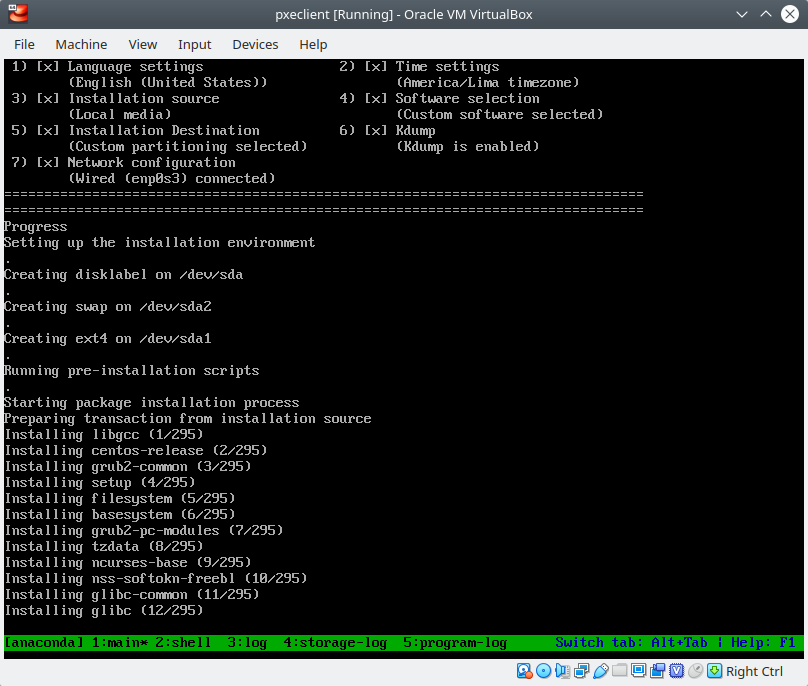Click '(America/Lima timezone)' text

[x=487, y=82]
